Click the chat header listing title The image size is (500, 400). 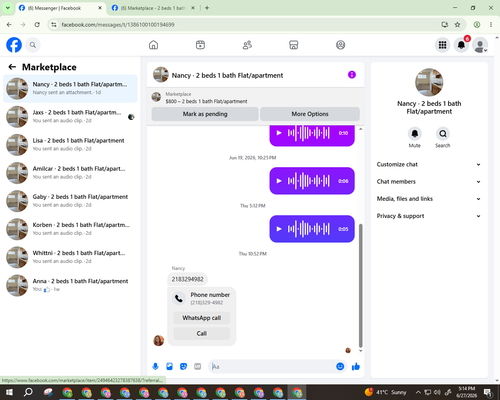tap(227, 75)
